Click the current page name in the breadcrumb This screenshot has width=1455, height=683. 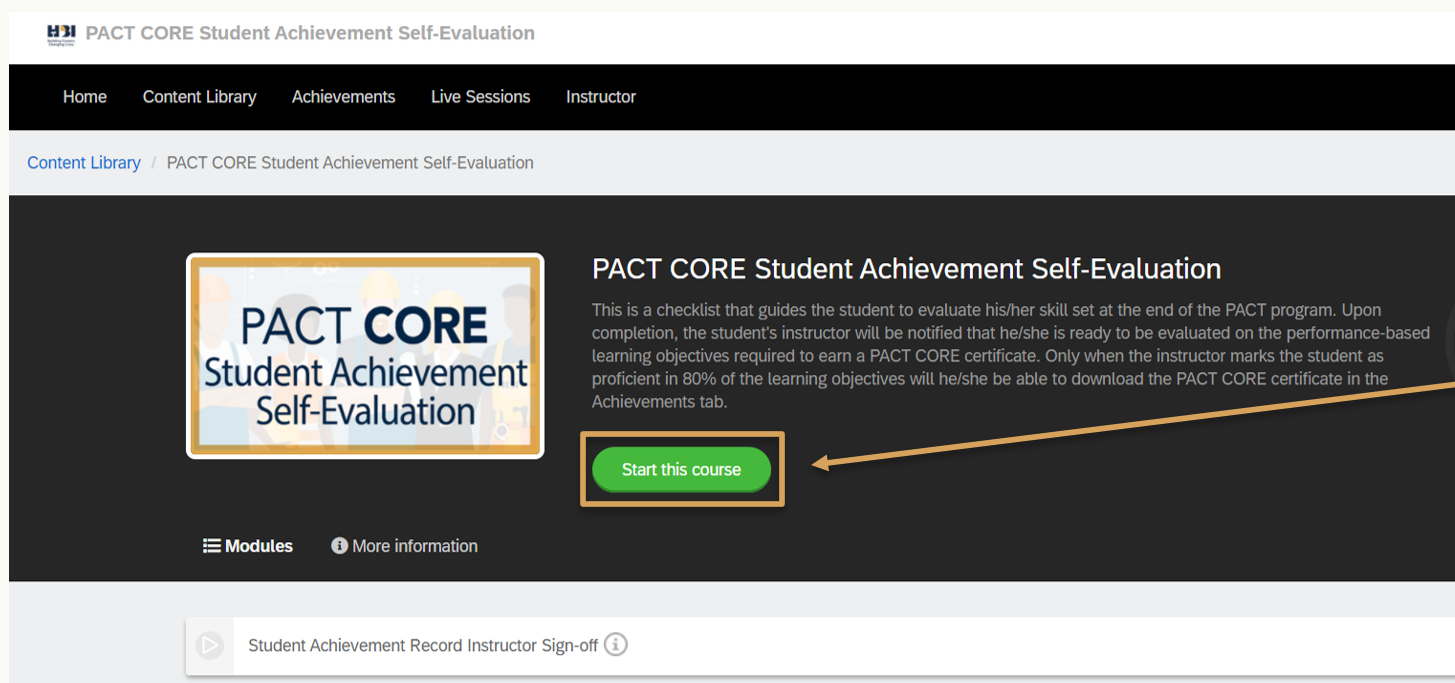coord(350,163)
